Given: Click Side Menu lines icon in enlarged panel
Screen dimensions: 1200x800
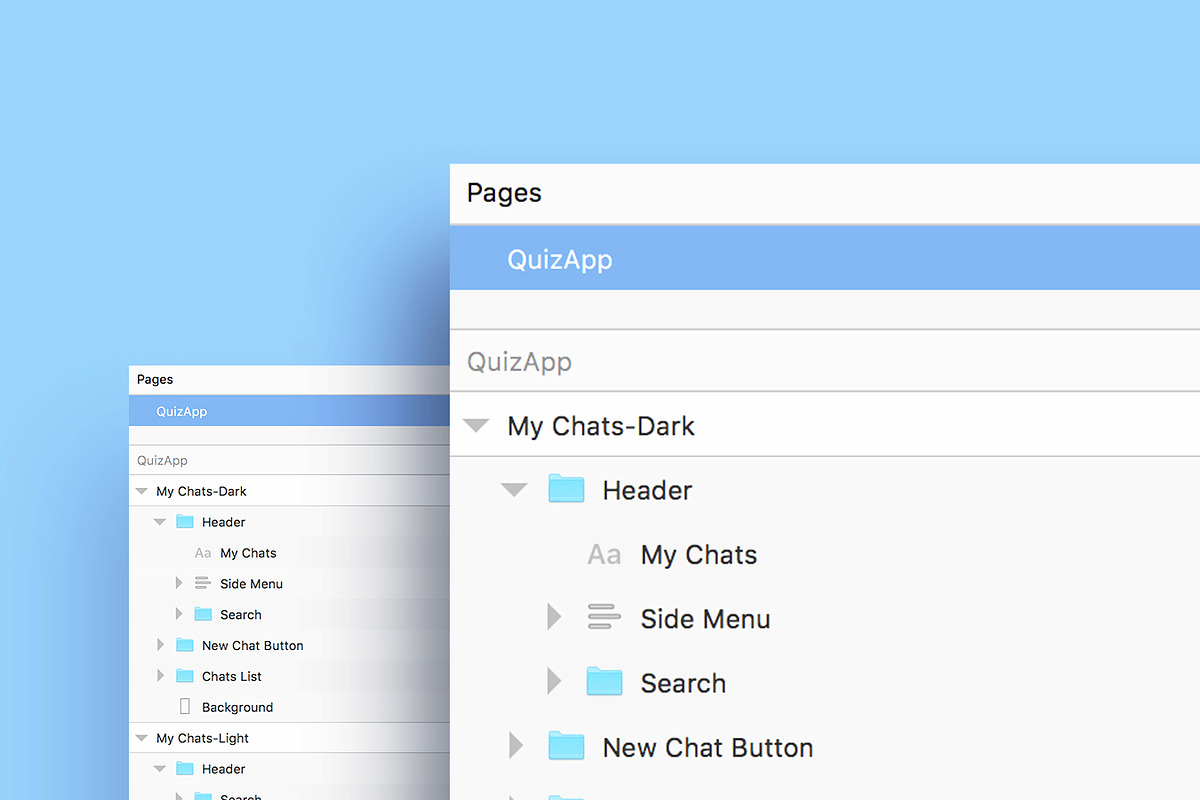Looking at the screenshot, I should tap(604, 618).
